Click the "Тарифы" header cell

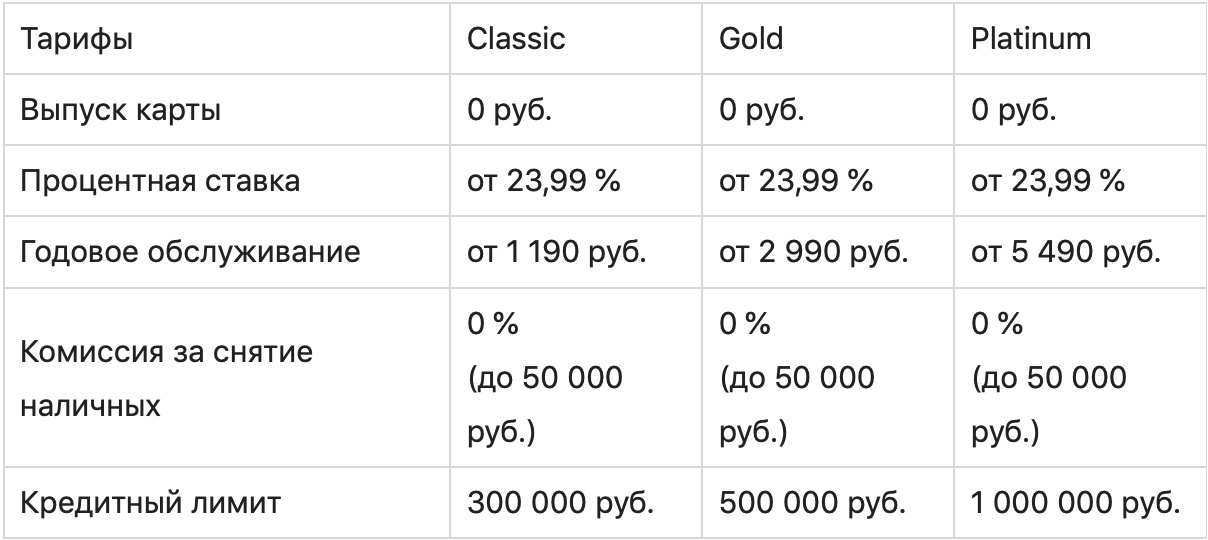pos(78,39)
